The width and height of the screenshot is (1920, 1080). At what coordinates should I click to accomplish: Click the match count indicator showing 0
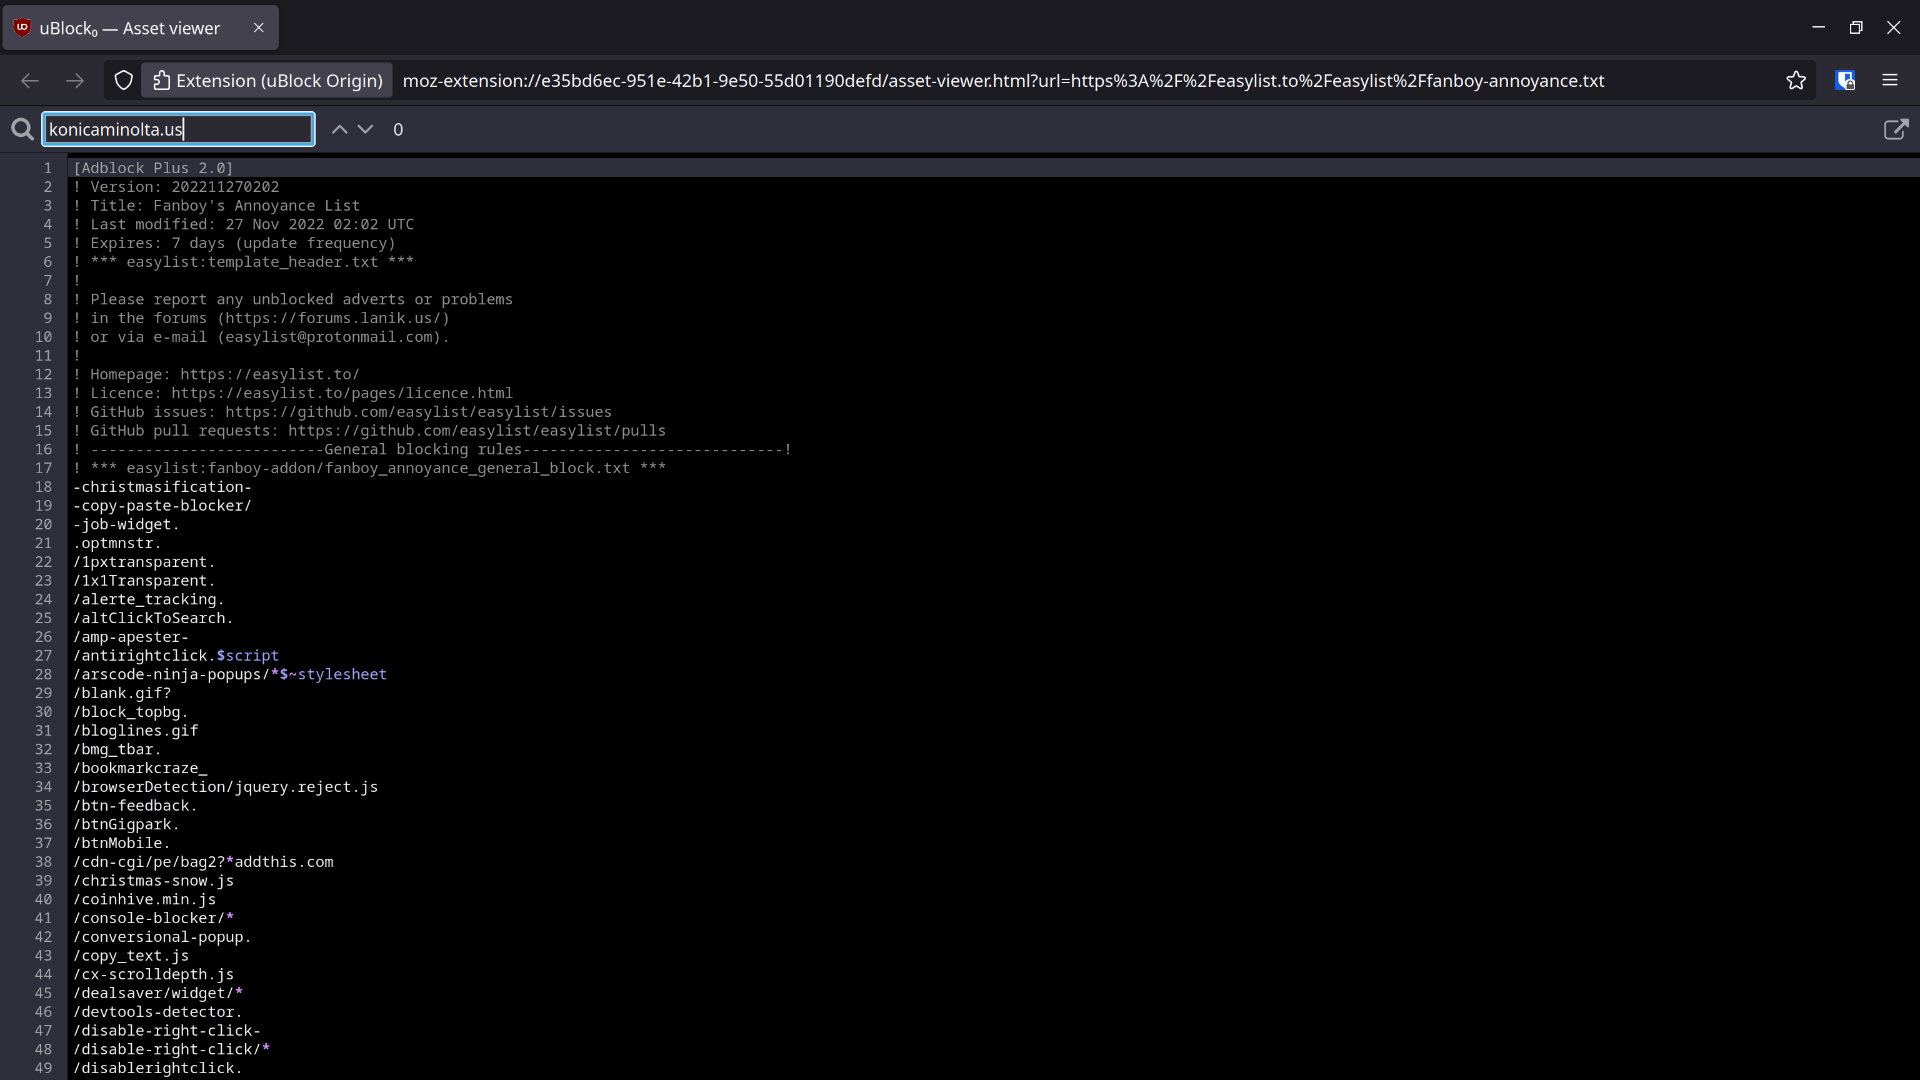tap(398, 129)
